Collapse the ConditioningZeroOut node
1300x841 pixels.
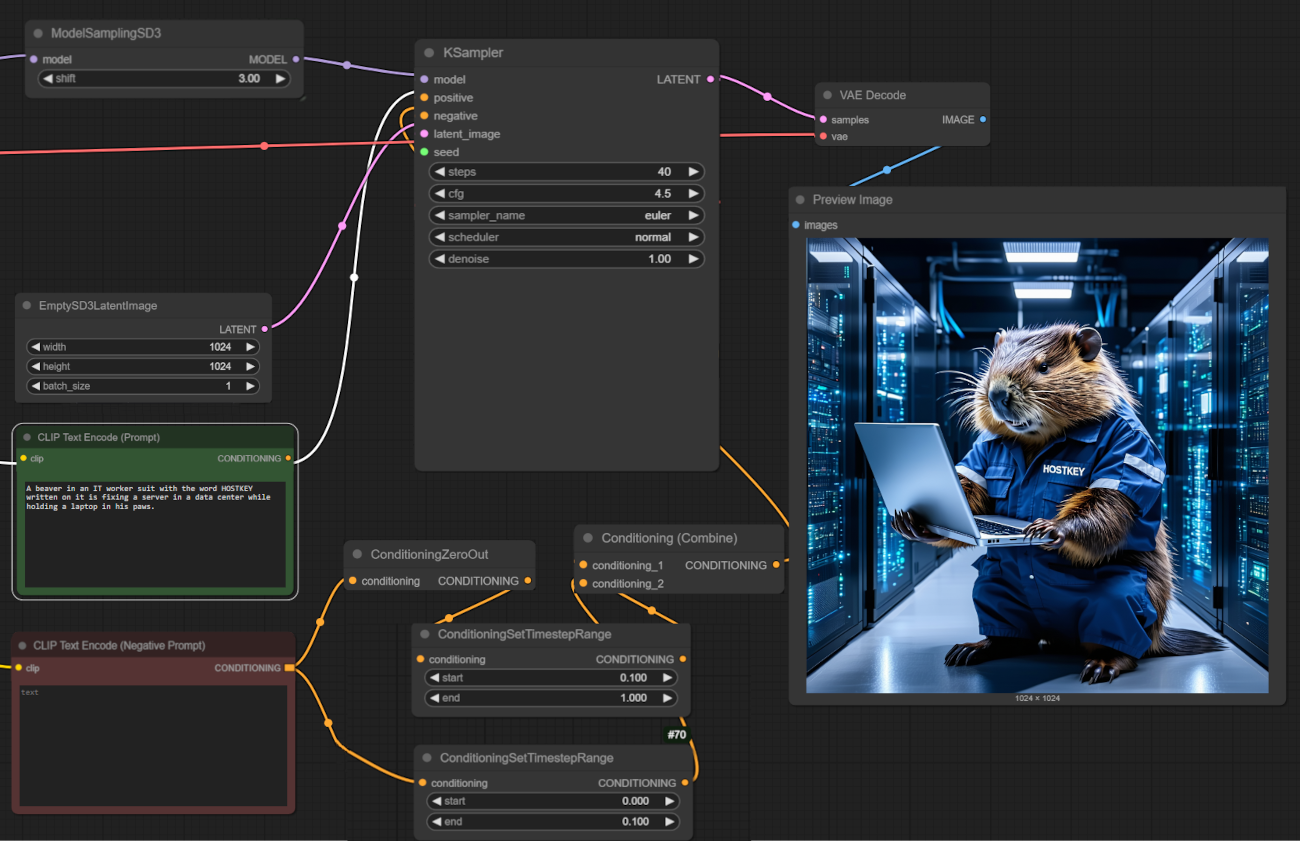[357, 555]
